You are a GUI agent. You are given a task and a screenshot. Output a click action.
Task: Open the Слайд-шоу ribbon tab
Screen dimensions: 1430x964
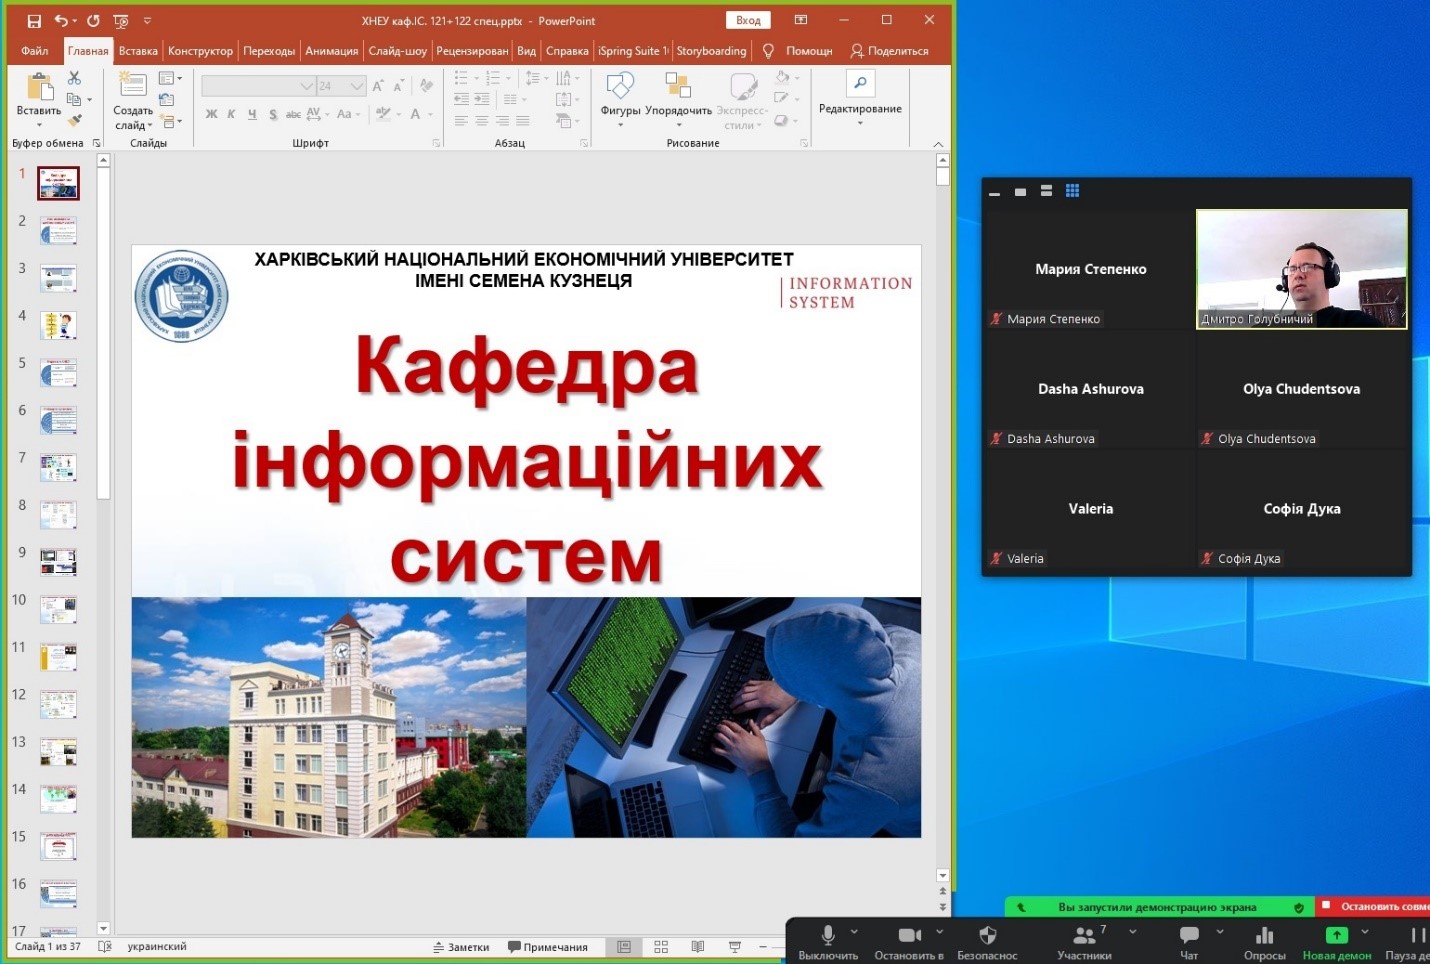(397, 51)
